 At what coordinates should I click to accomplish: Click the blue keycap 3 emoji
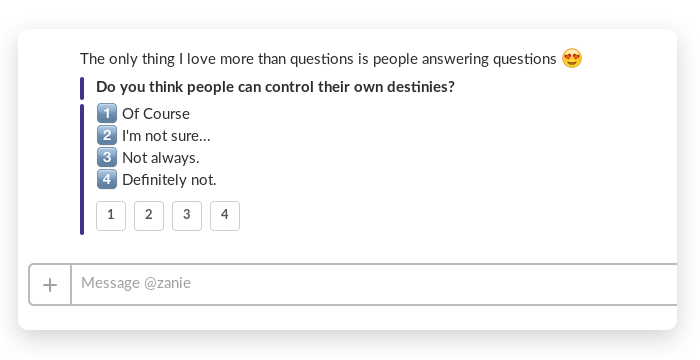click(x=107, y=157)
